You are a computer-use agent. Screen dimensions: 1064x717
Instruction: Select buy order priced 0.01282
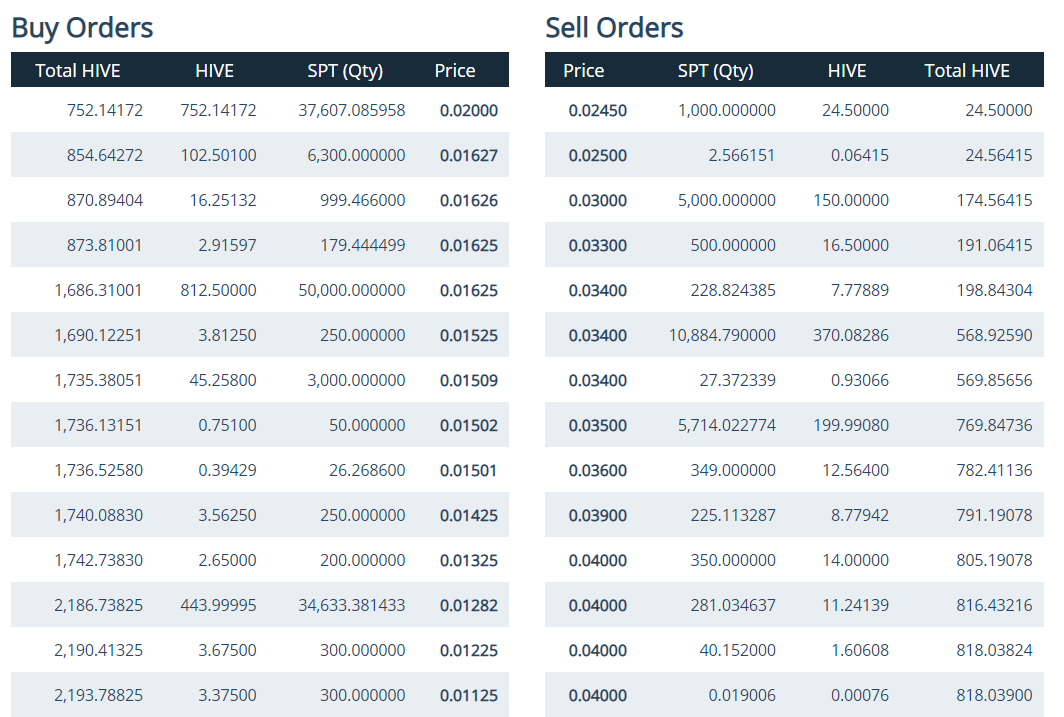tap(260, 605)
